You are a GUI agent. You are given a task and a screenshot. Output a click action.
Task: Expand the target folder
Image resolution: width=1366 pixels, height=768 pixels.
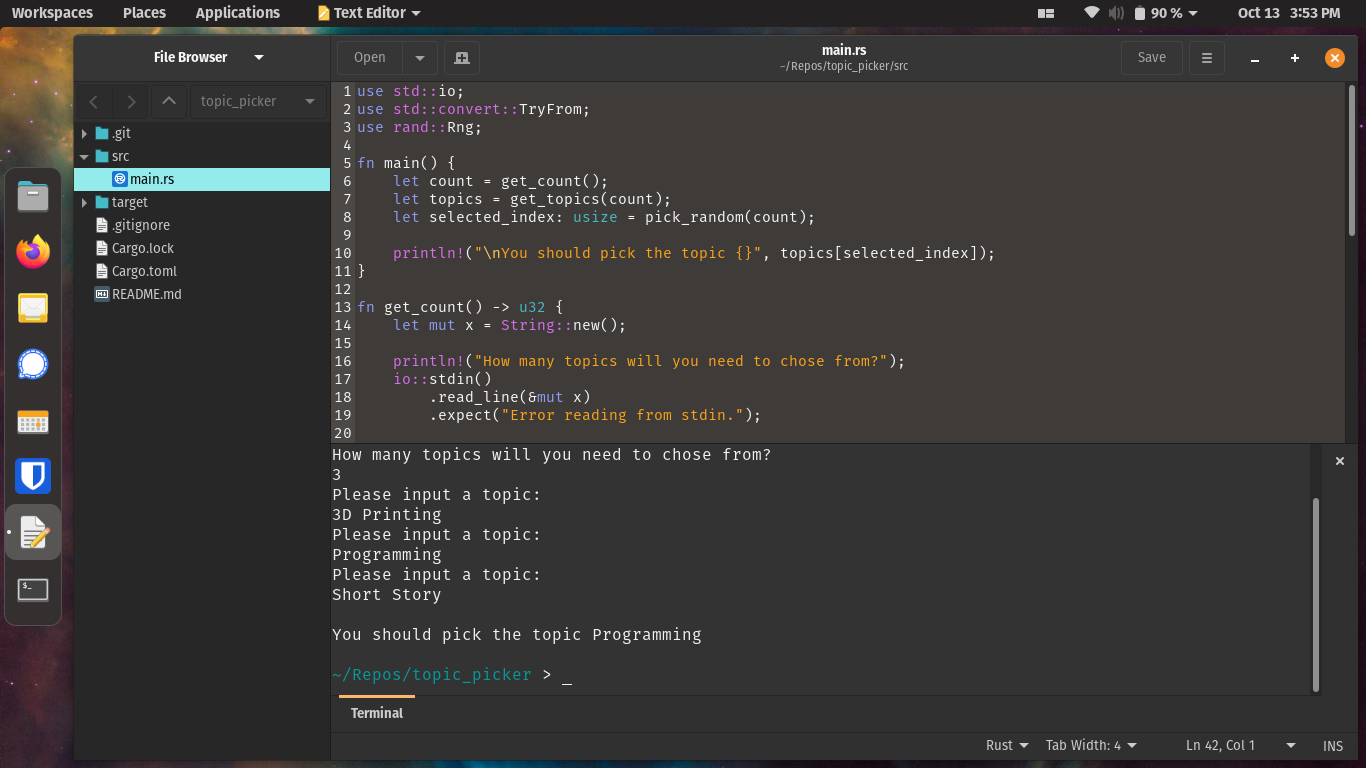pos(85,202)
